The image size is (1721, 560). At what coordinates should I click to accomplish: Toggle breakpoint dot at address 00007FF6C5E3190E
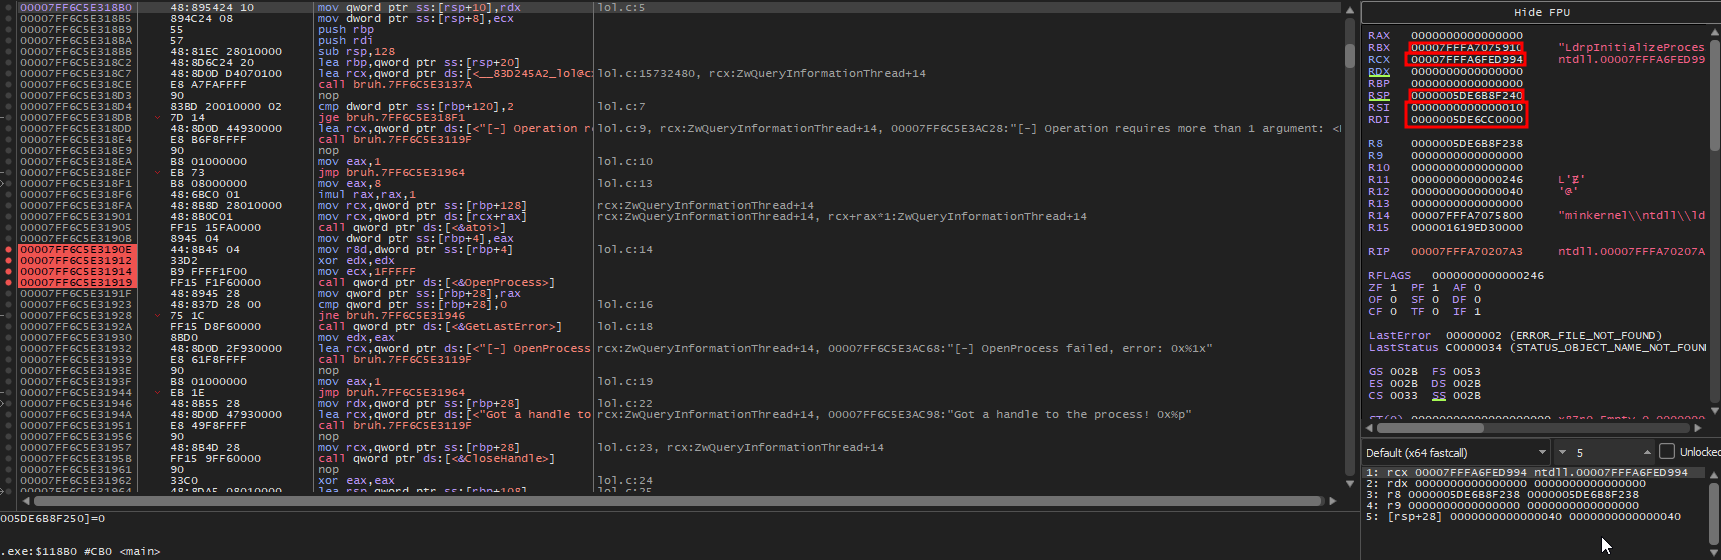pos(9,250)
